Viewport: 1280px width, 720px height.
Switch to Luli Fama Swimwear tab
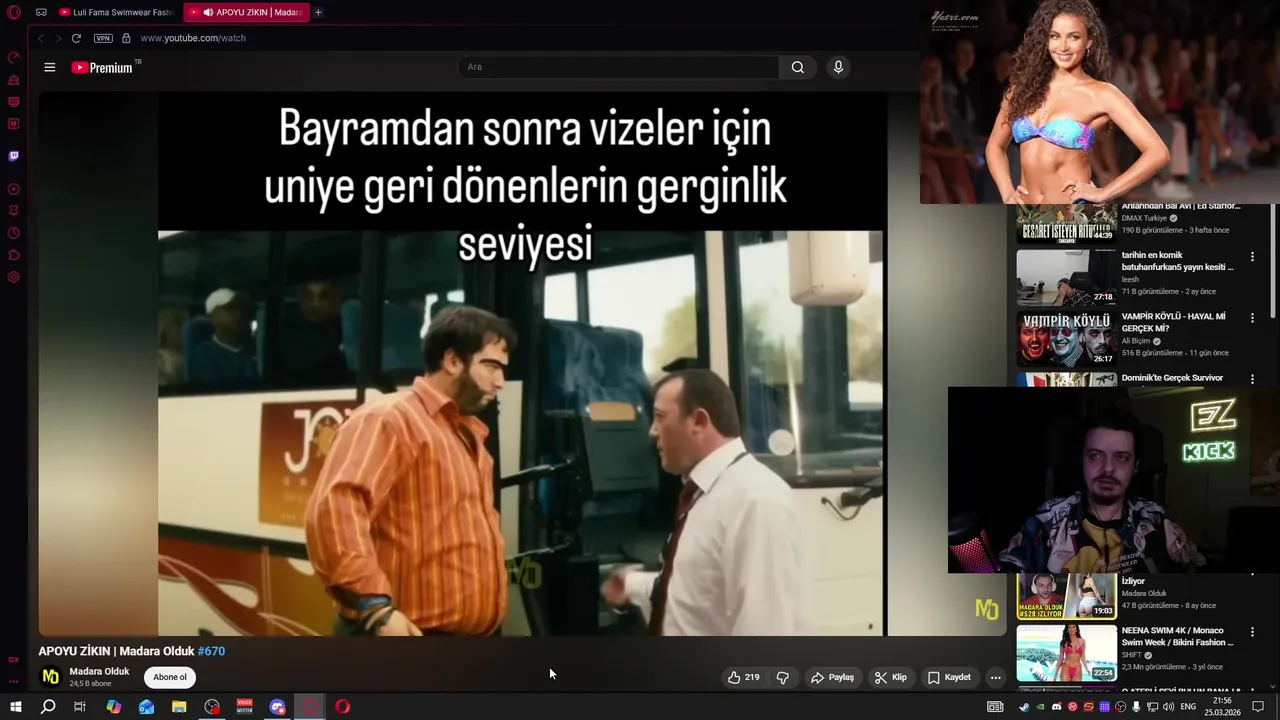click(115, 12)
